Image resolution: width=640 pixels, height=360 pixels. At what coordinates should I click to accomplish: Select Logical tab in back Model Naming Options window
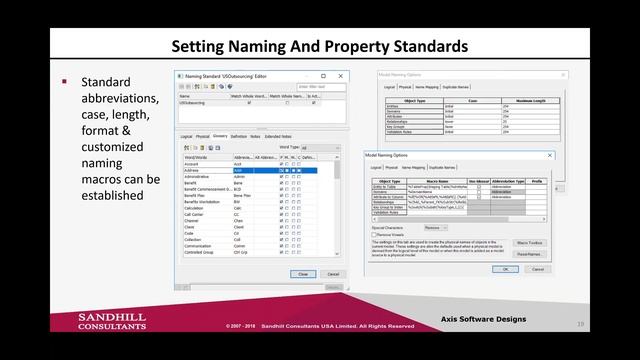pyautogui.click(x=389, y=87)
